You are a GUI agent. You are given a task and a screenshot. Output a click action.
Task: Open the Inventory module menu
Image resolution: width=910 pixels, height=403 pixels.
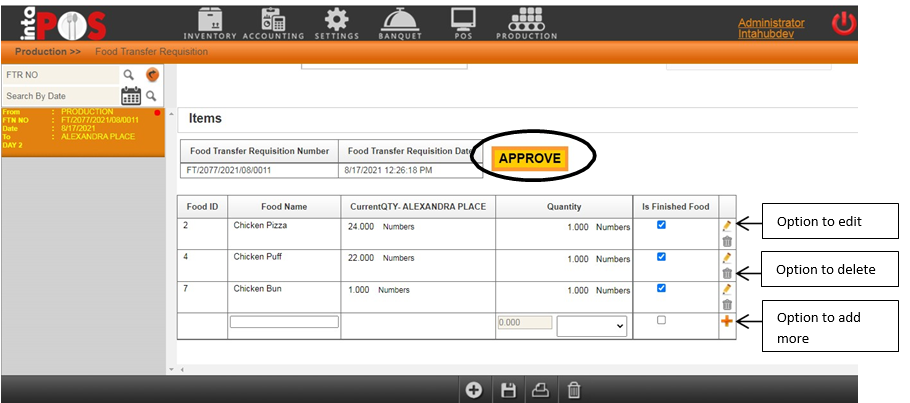click(x=210, y=23)
